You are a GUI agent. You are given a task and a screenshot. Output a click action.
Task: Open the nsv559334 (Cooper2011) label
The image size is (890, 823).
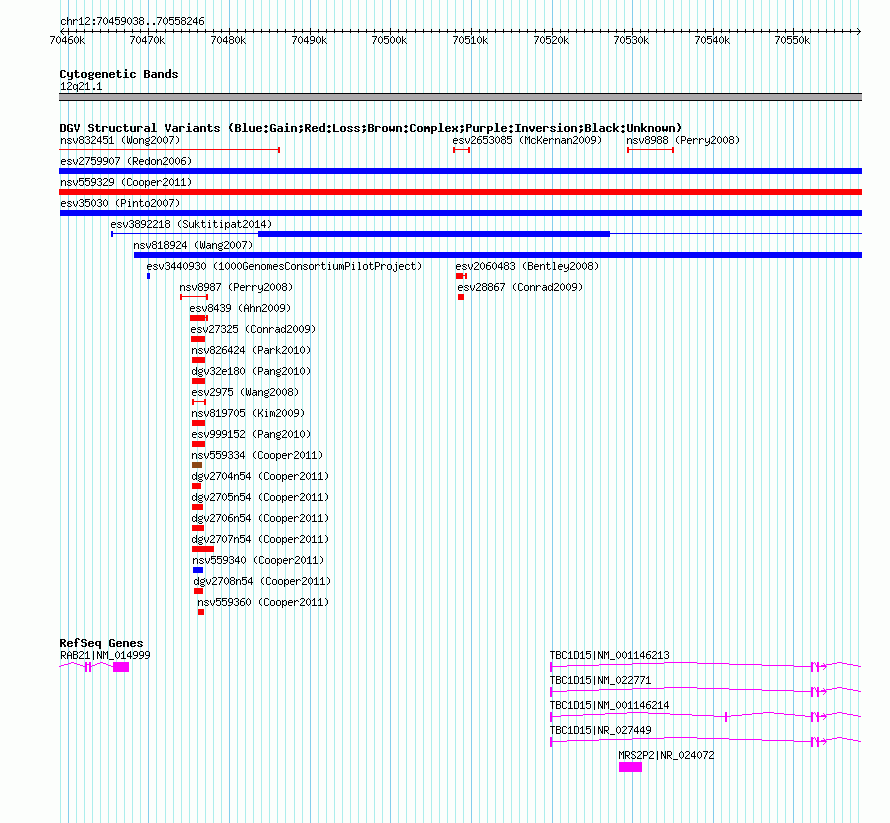click(x=257, y=455)
